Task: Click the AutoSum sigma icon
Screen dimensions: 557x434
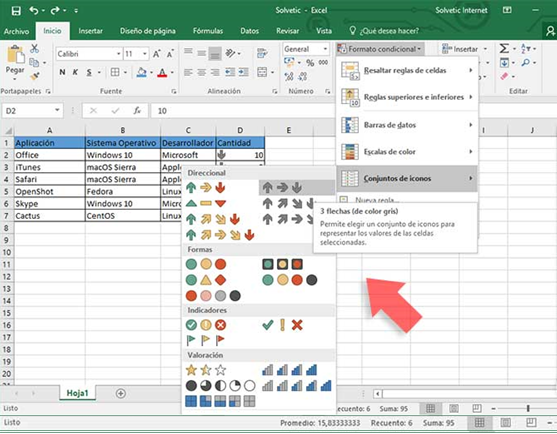Action: click(x=504, y=49)
